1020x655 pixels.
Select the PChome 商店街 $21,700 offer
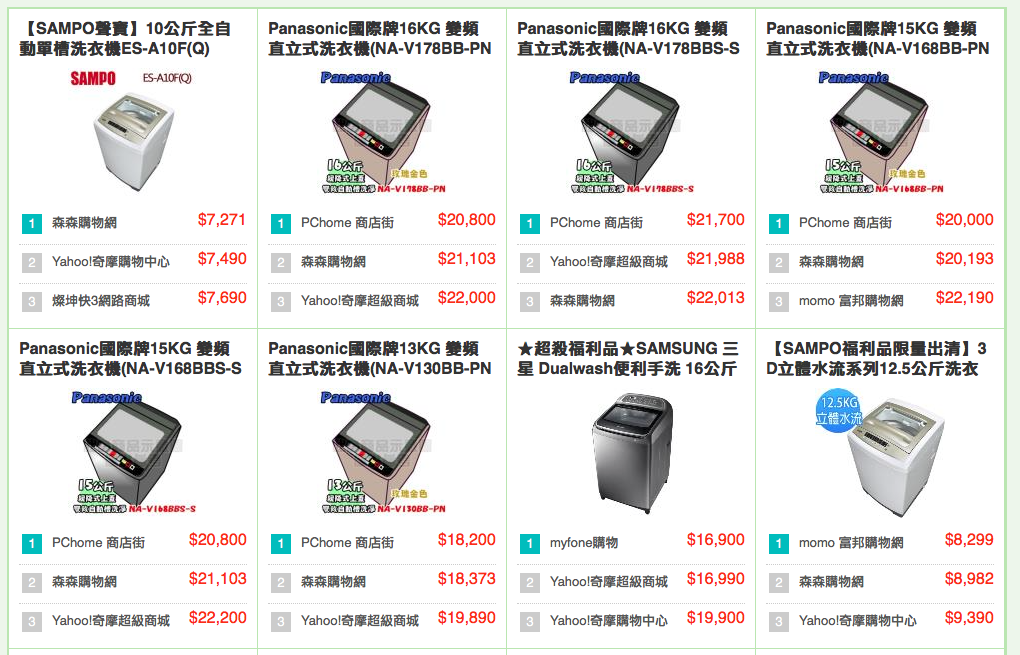coord(631,222)
